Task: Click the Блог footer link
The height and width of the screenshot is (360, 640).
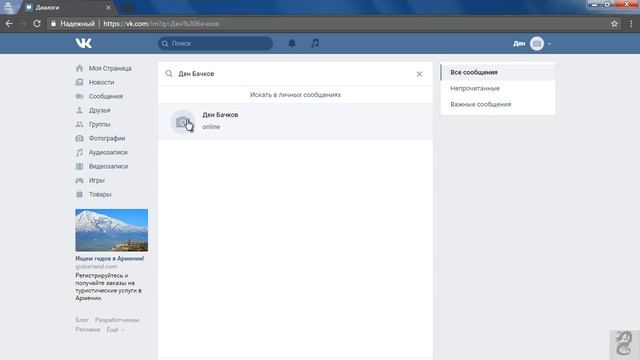Action: 82,320
